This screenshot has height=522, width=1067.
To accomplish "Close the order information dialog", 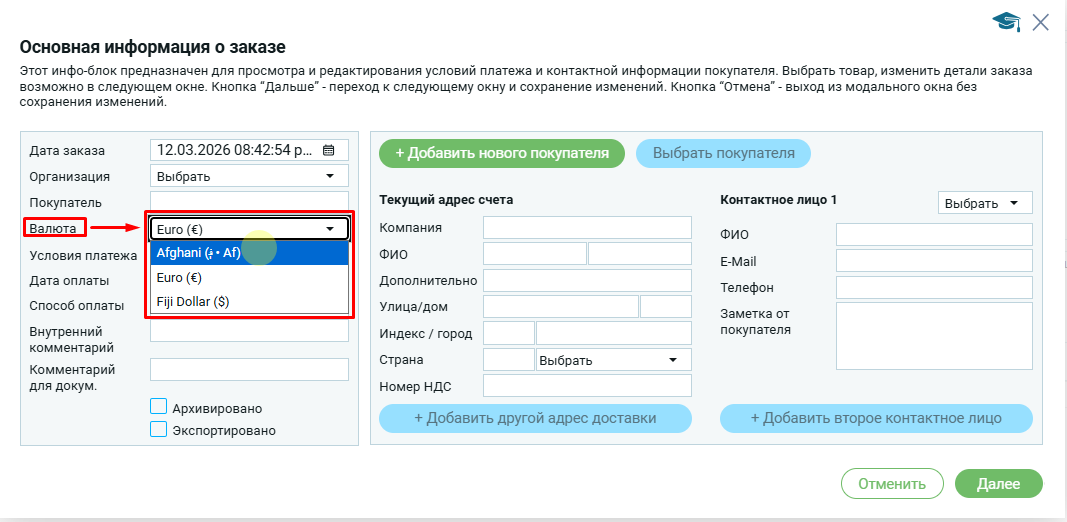I will (x=1041, y=22).
